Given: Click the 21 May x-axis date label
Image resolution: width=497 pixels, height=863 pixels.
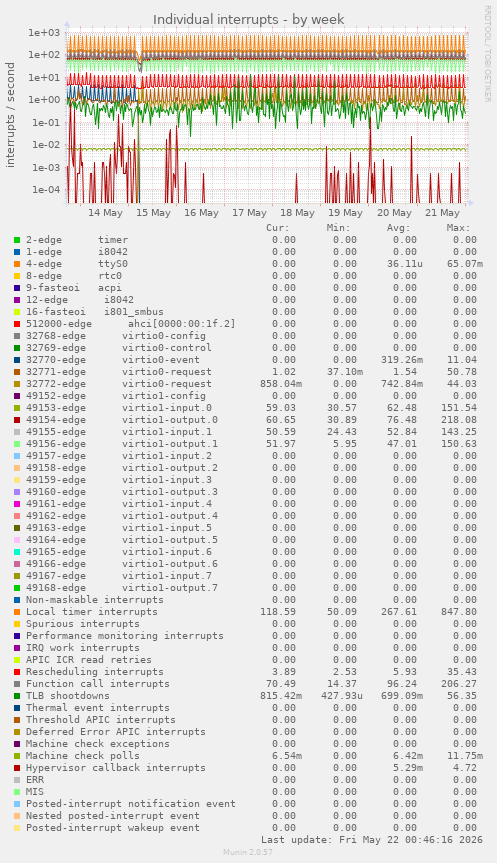Looking at the screenshot, I should click(442, 213).
